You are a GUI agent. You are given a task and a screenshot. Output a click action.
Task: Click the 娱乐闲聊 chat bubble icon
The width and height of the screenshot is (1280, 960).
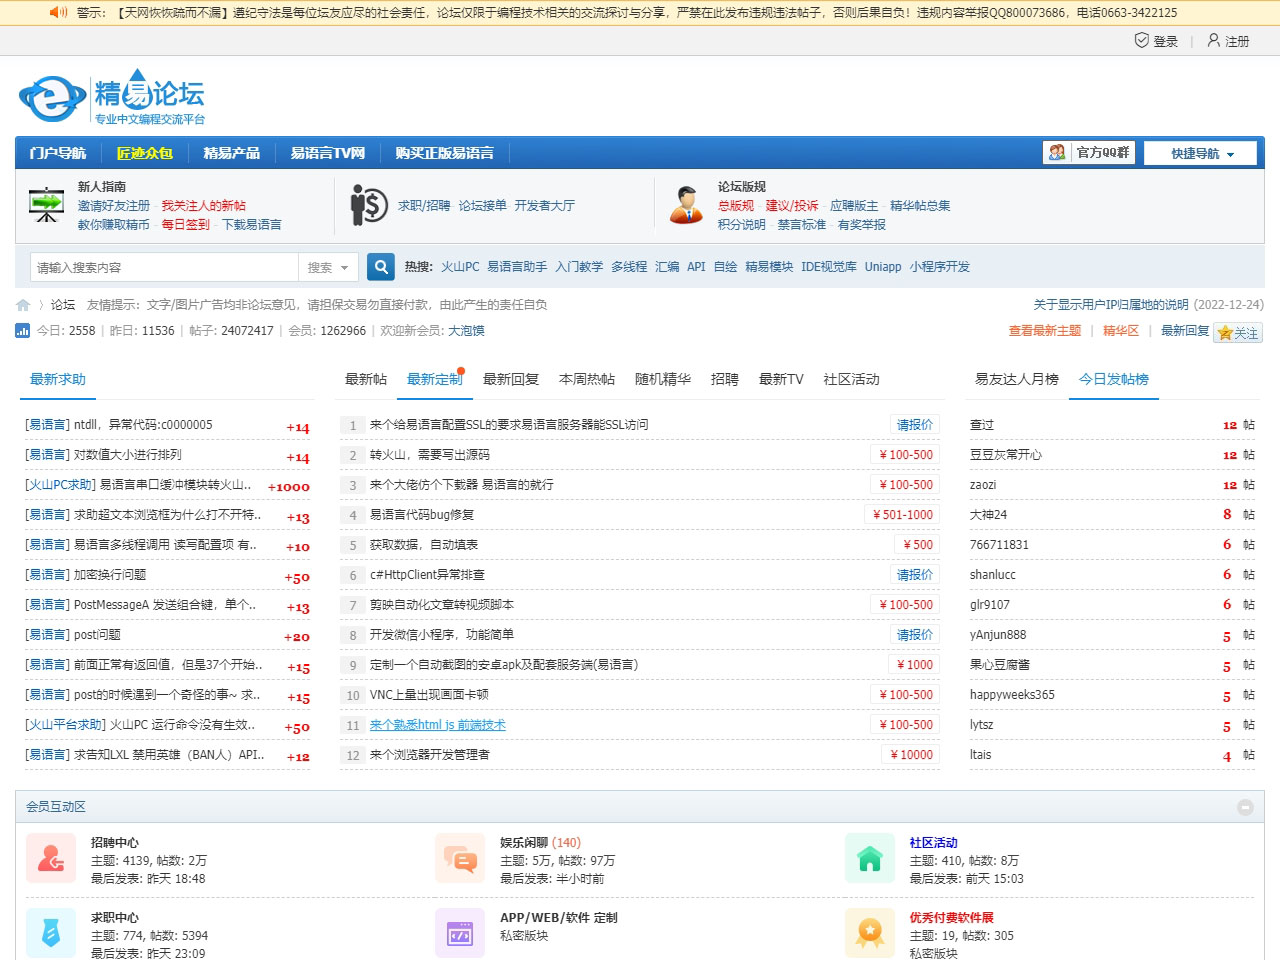460,858
